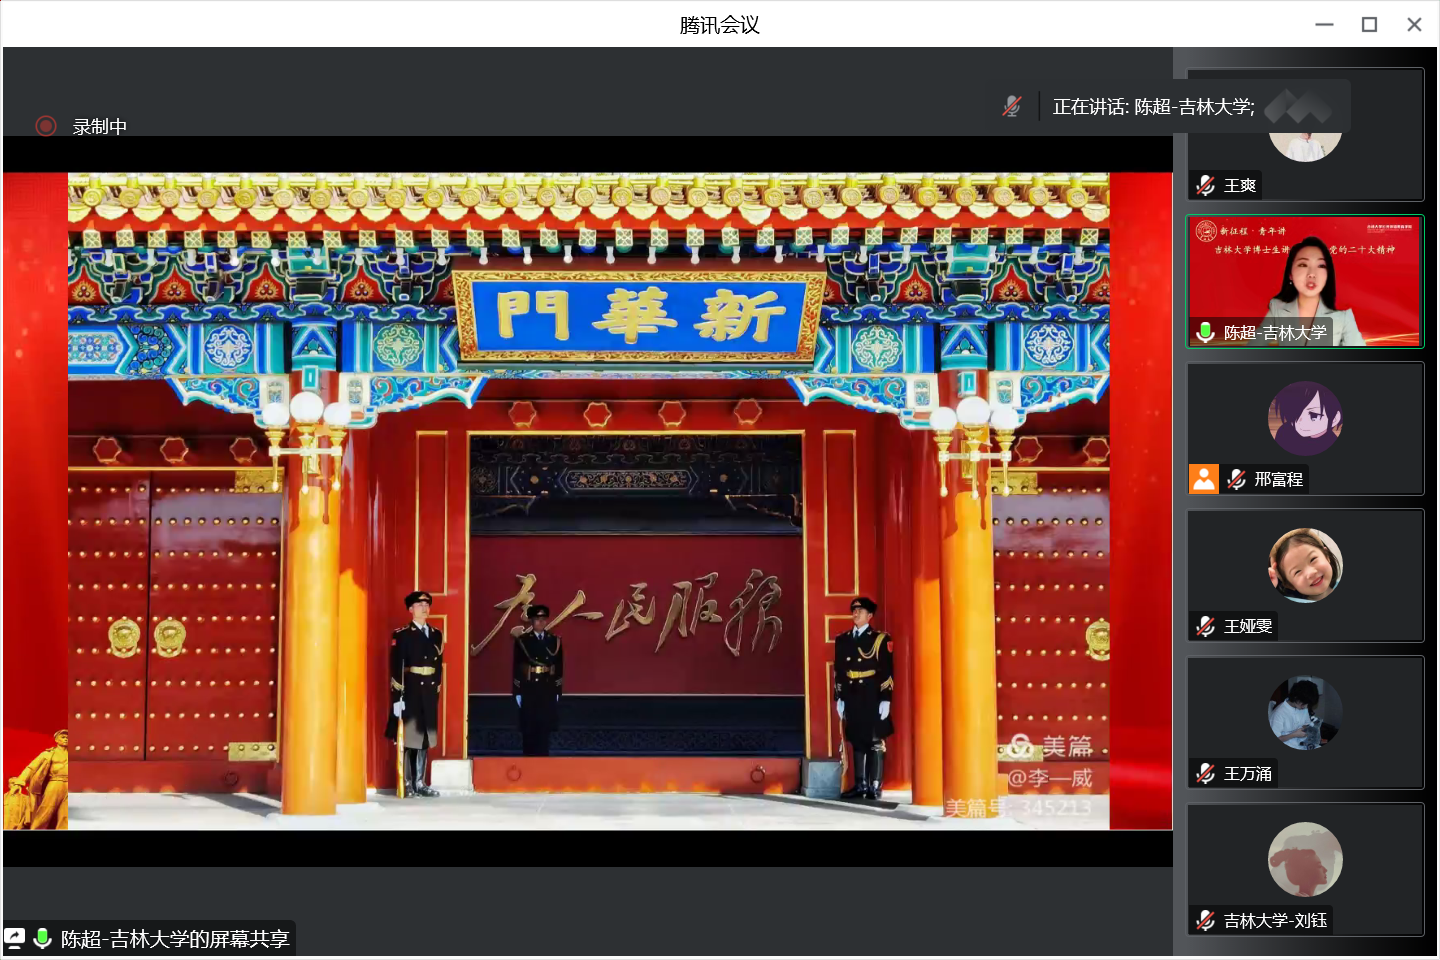Select 吉林大学-刘钰's participant avatar

coord(1305,859)
